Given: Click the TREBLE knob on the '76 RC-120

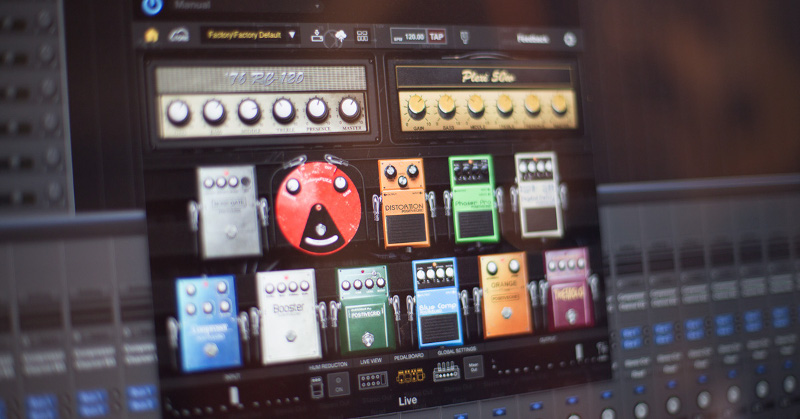Looking at the screenshot, I should (283, 110).
